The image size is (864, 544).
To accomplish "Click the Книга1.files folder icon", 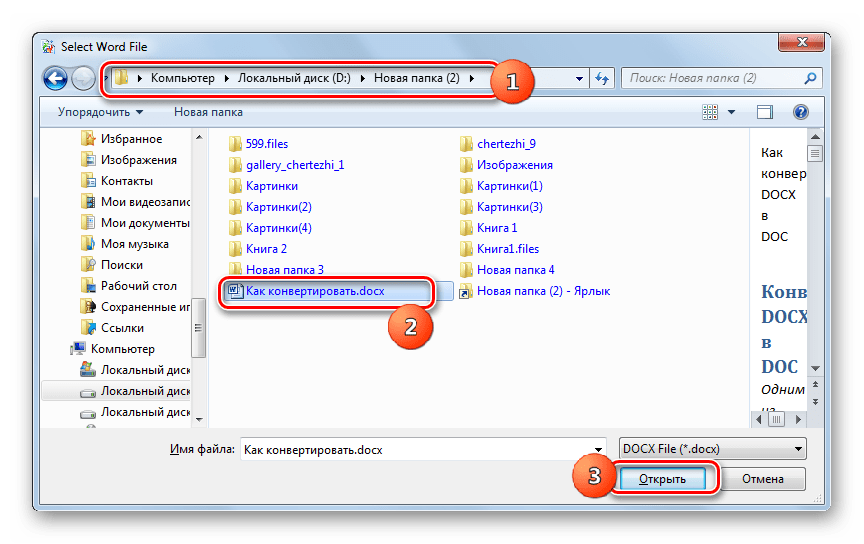I will click(x=466, y=249).
